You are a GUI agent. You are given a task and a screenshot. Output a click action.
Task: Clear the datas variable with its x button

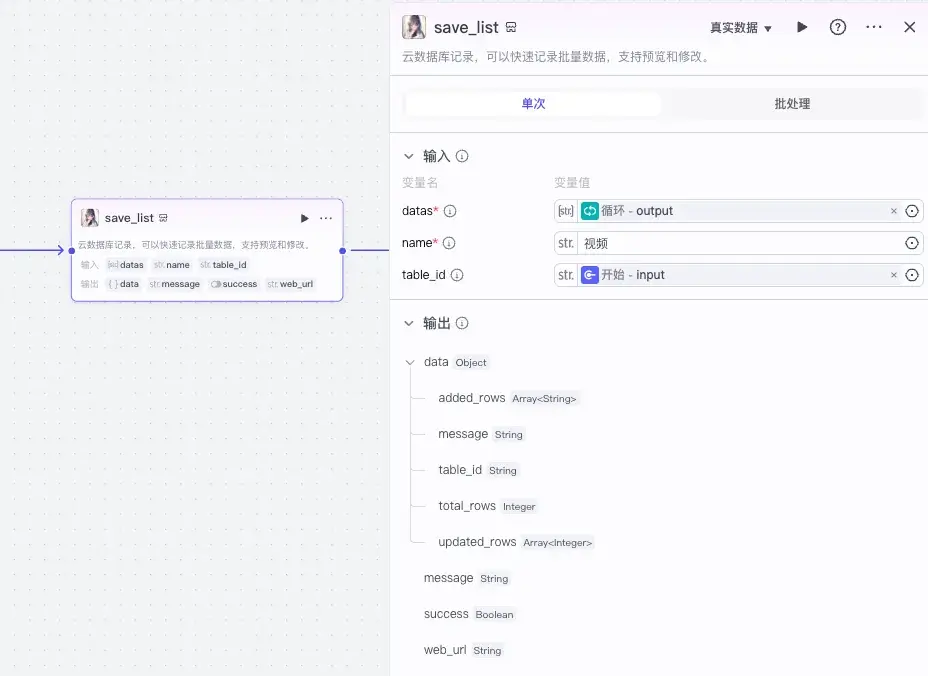(x=893, y=211)
